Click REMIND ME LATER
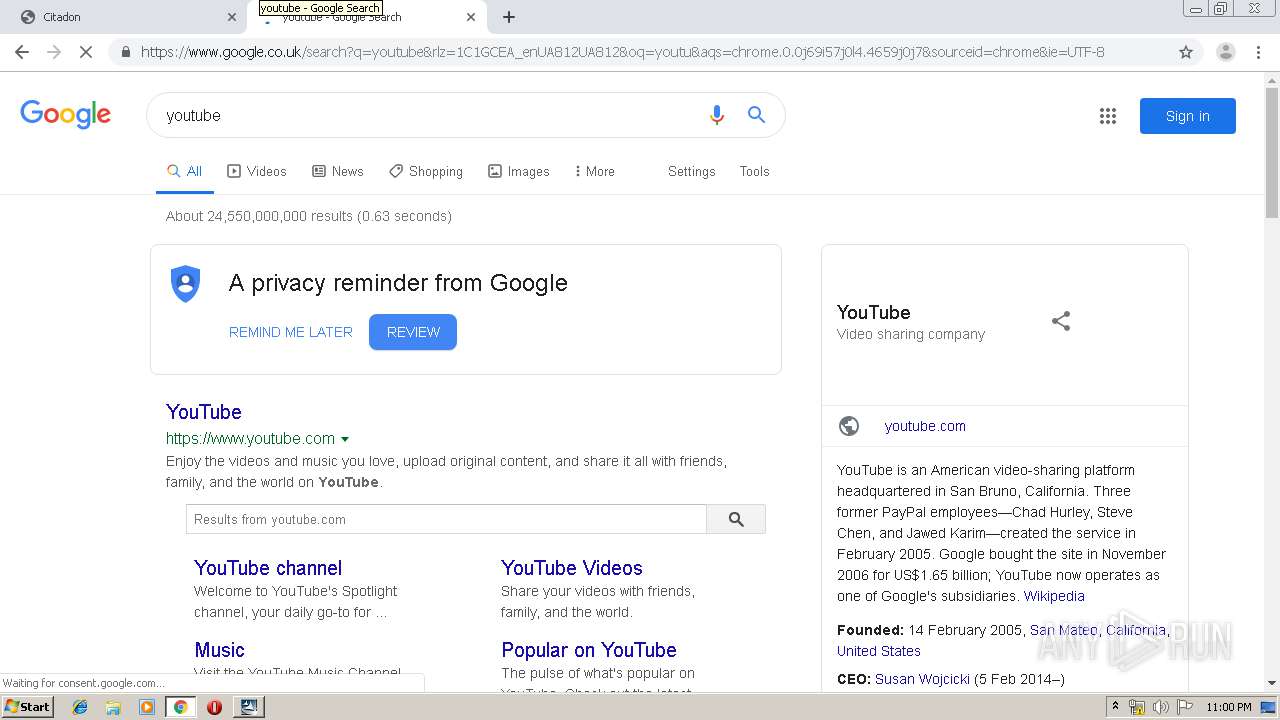Viewport: 1280px width, 720px height. point(291,332)
